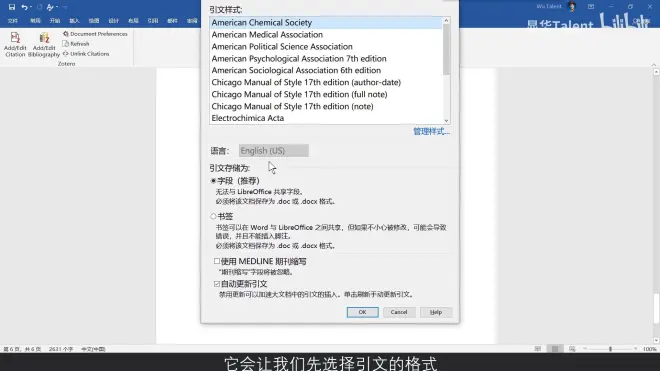
Task: Click the zoom out minus icon
Action: 585,349
